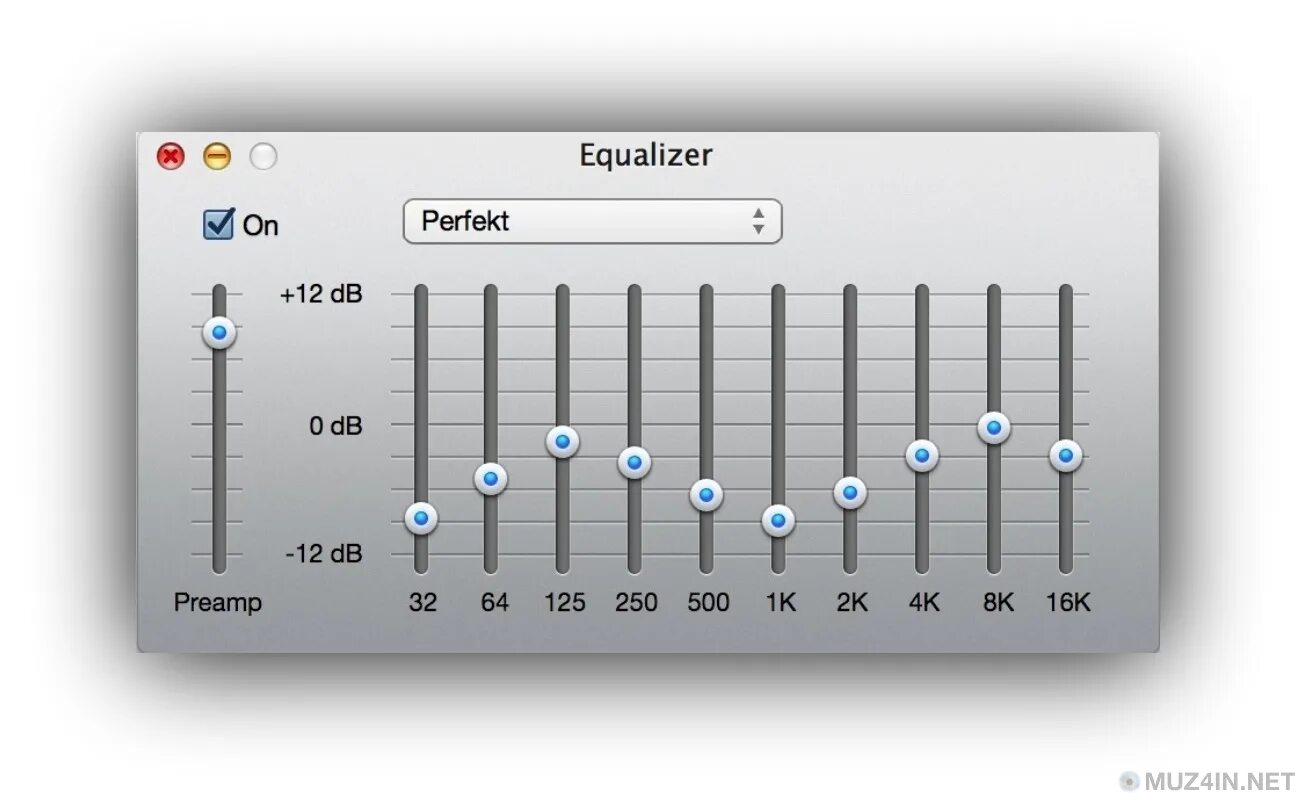Click the 8K frequency label
Viewport: 1296px width, 793px height.
997,602
